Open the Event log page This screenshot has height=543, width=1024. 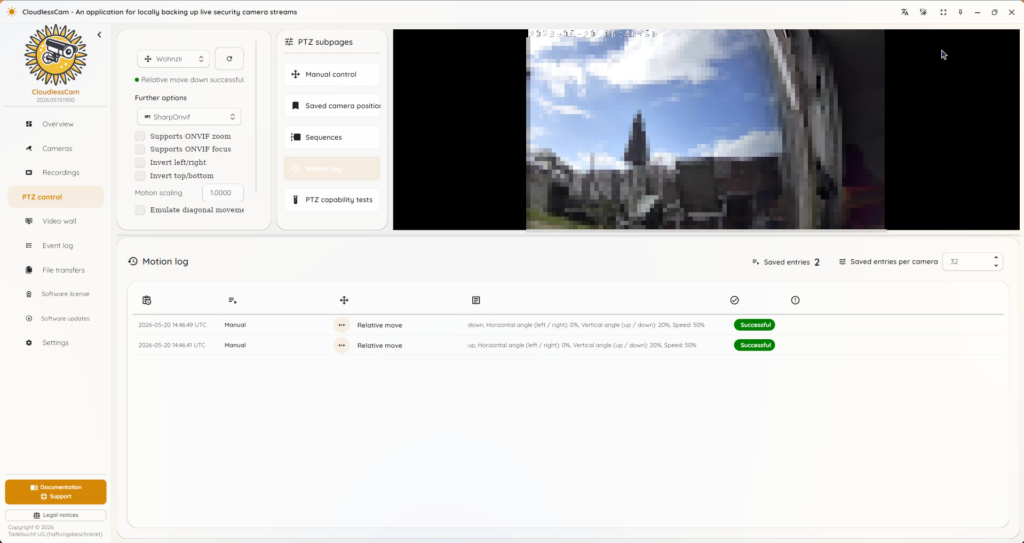[56, 246]
